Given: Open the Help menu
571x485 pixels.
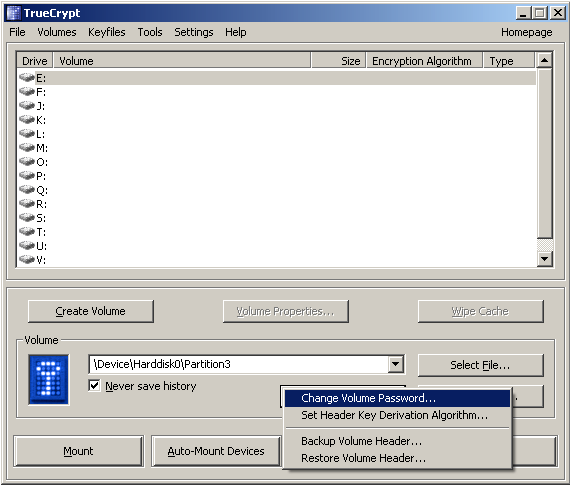Looking at the screenshot, I should tap(236, 32).
